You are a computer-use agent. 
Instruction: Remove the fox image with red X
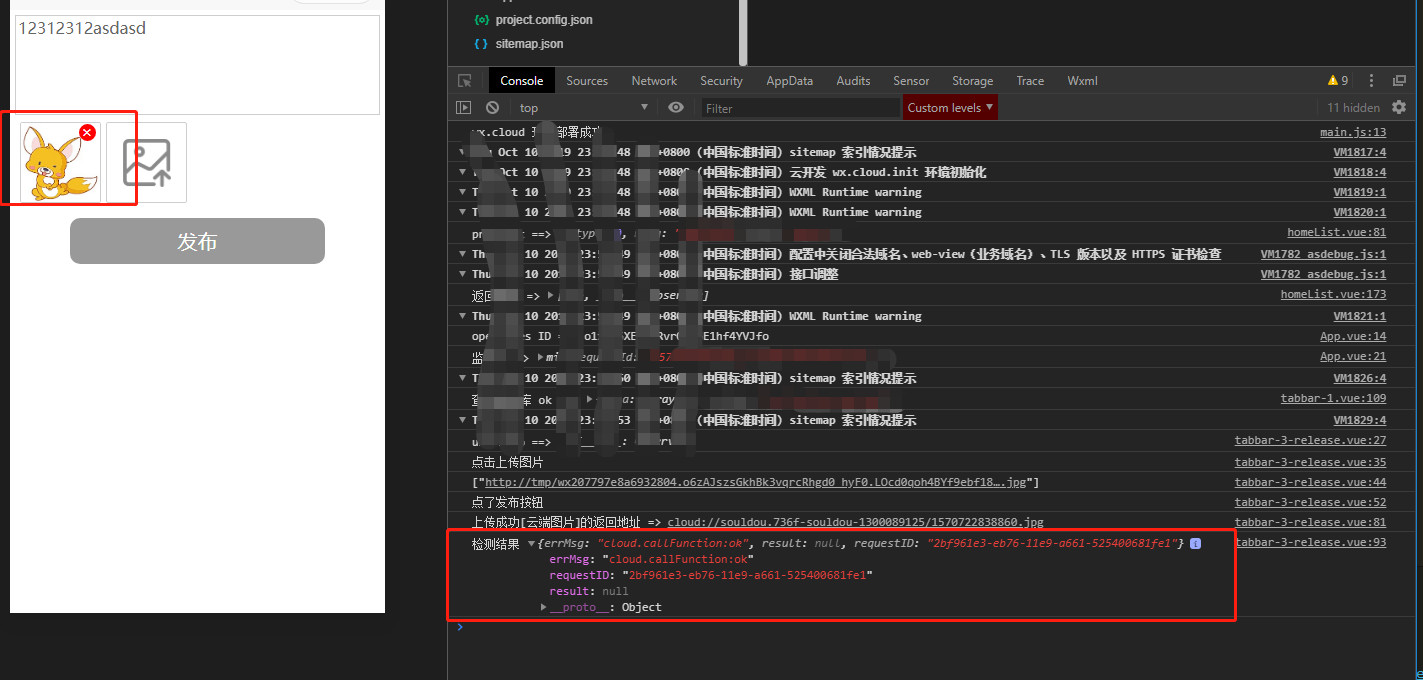point(87,132)
